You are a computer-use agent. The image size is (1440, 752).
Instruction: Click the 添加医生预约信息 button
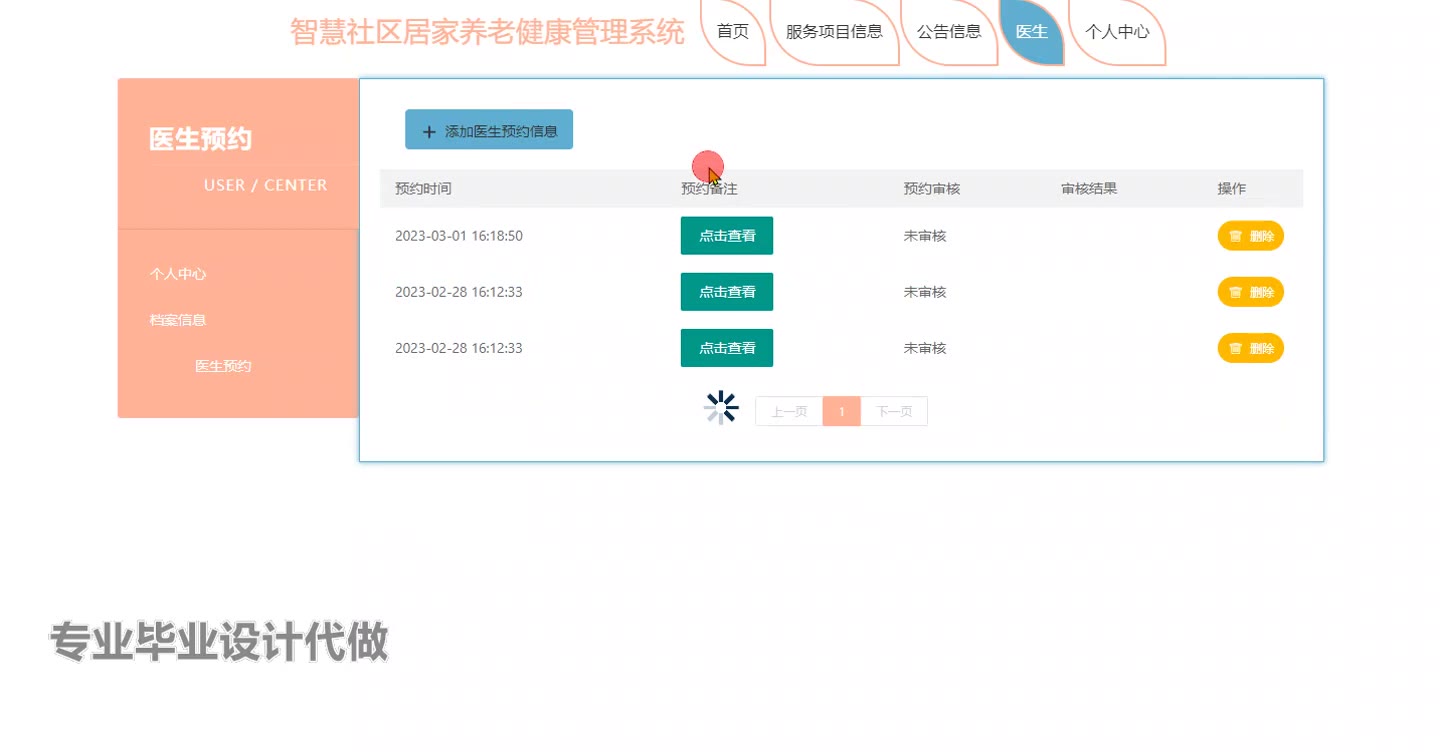pos(489,130)
